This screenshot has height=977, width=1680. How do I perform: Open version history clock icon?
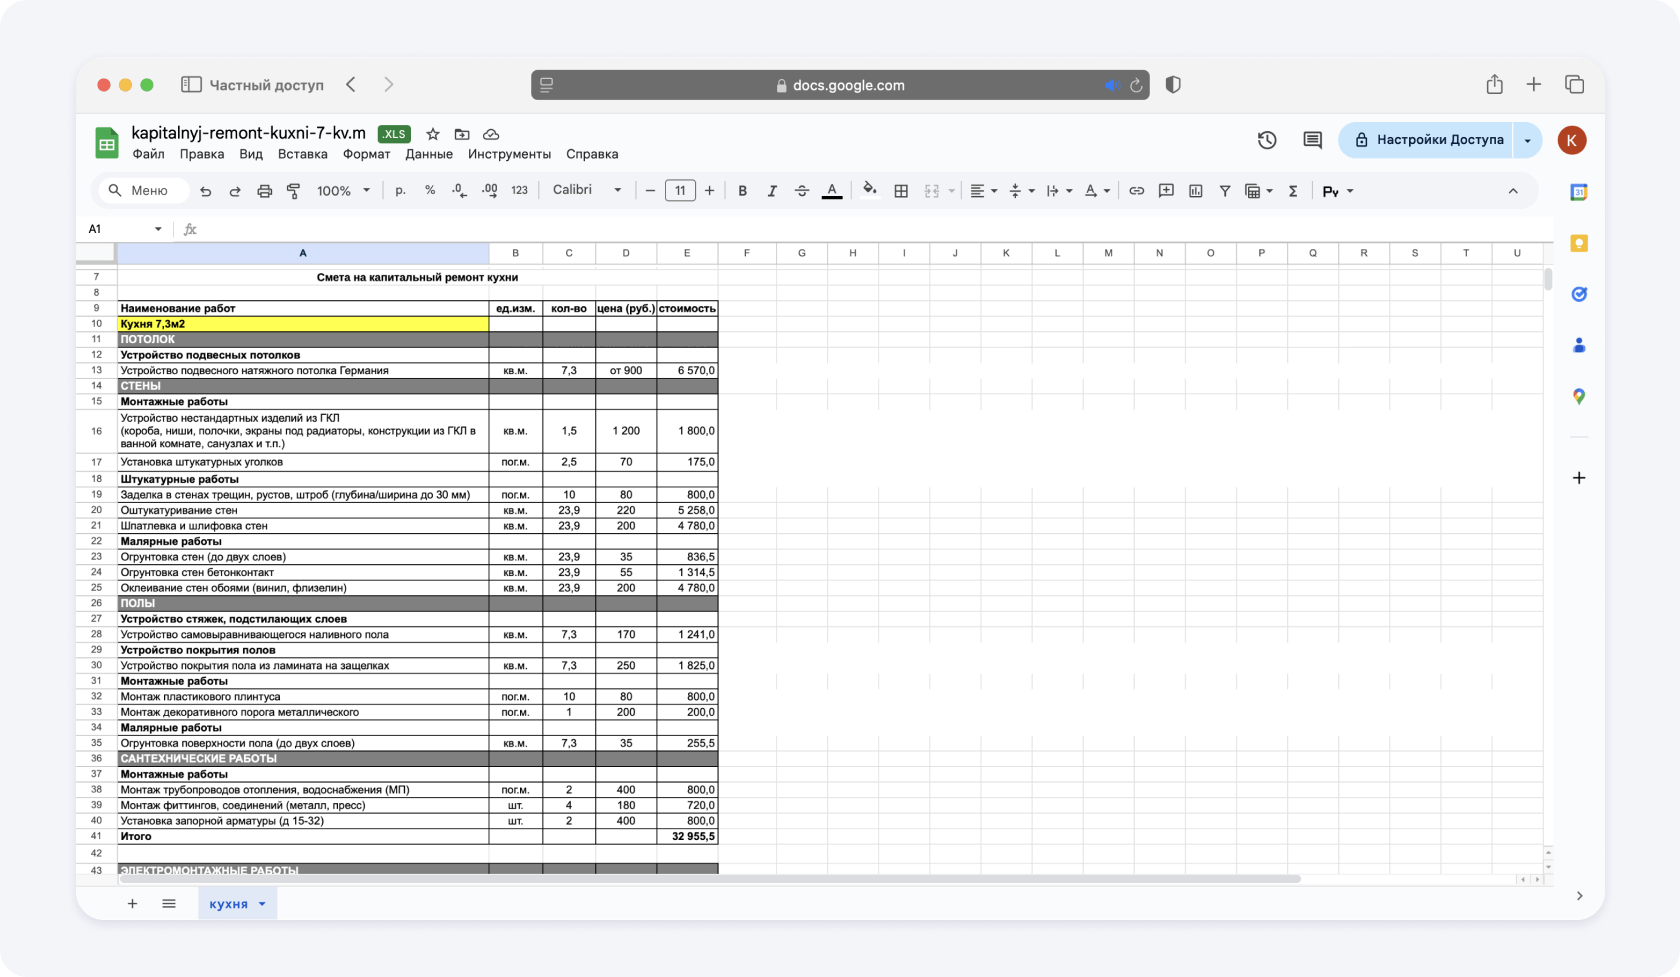point(1267,140)
